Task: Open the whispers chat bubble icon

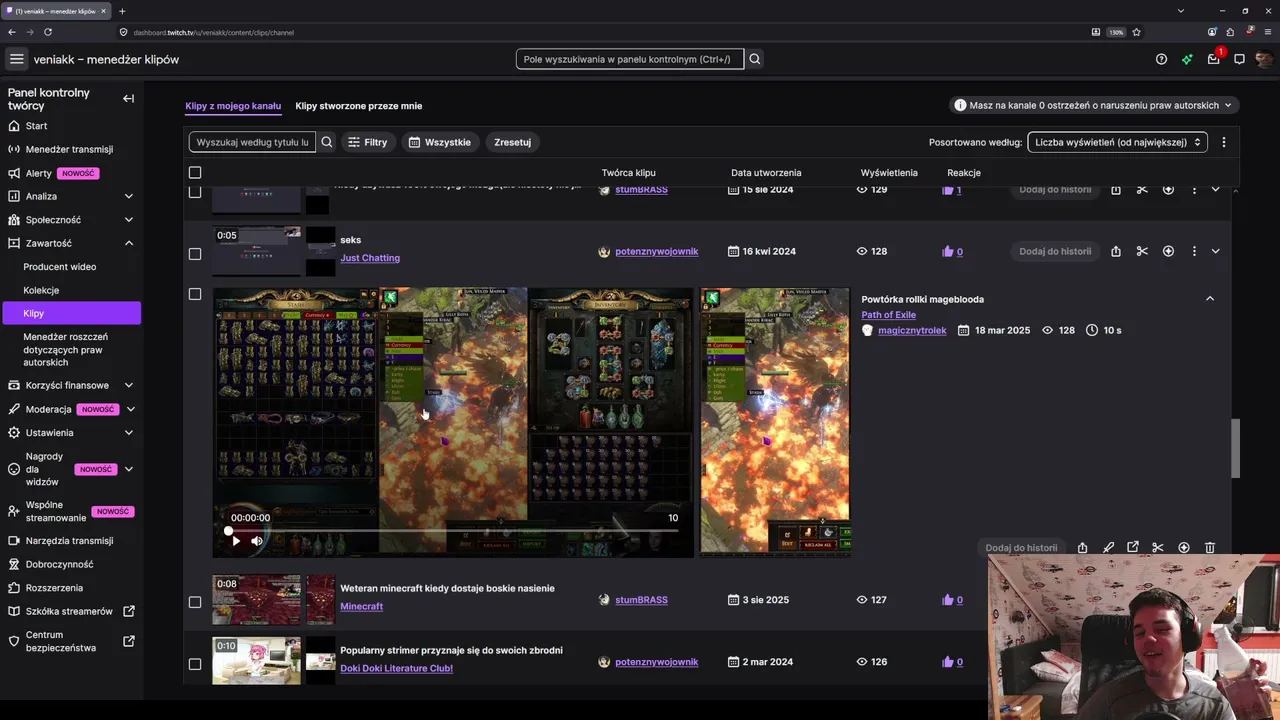Action: (x=1239, y=59)
